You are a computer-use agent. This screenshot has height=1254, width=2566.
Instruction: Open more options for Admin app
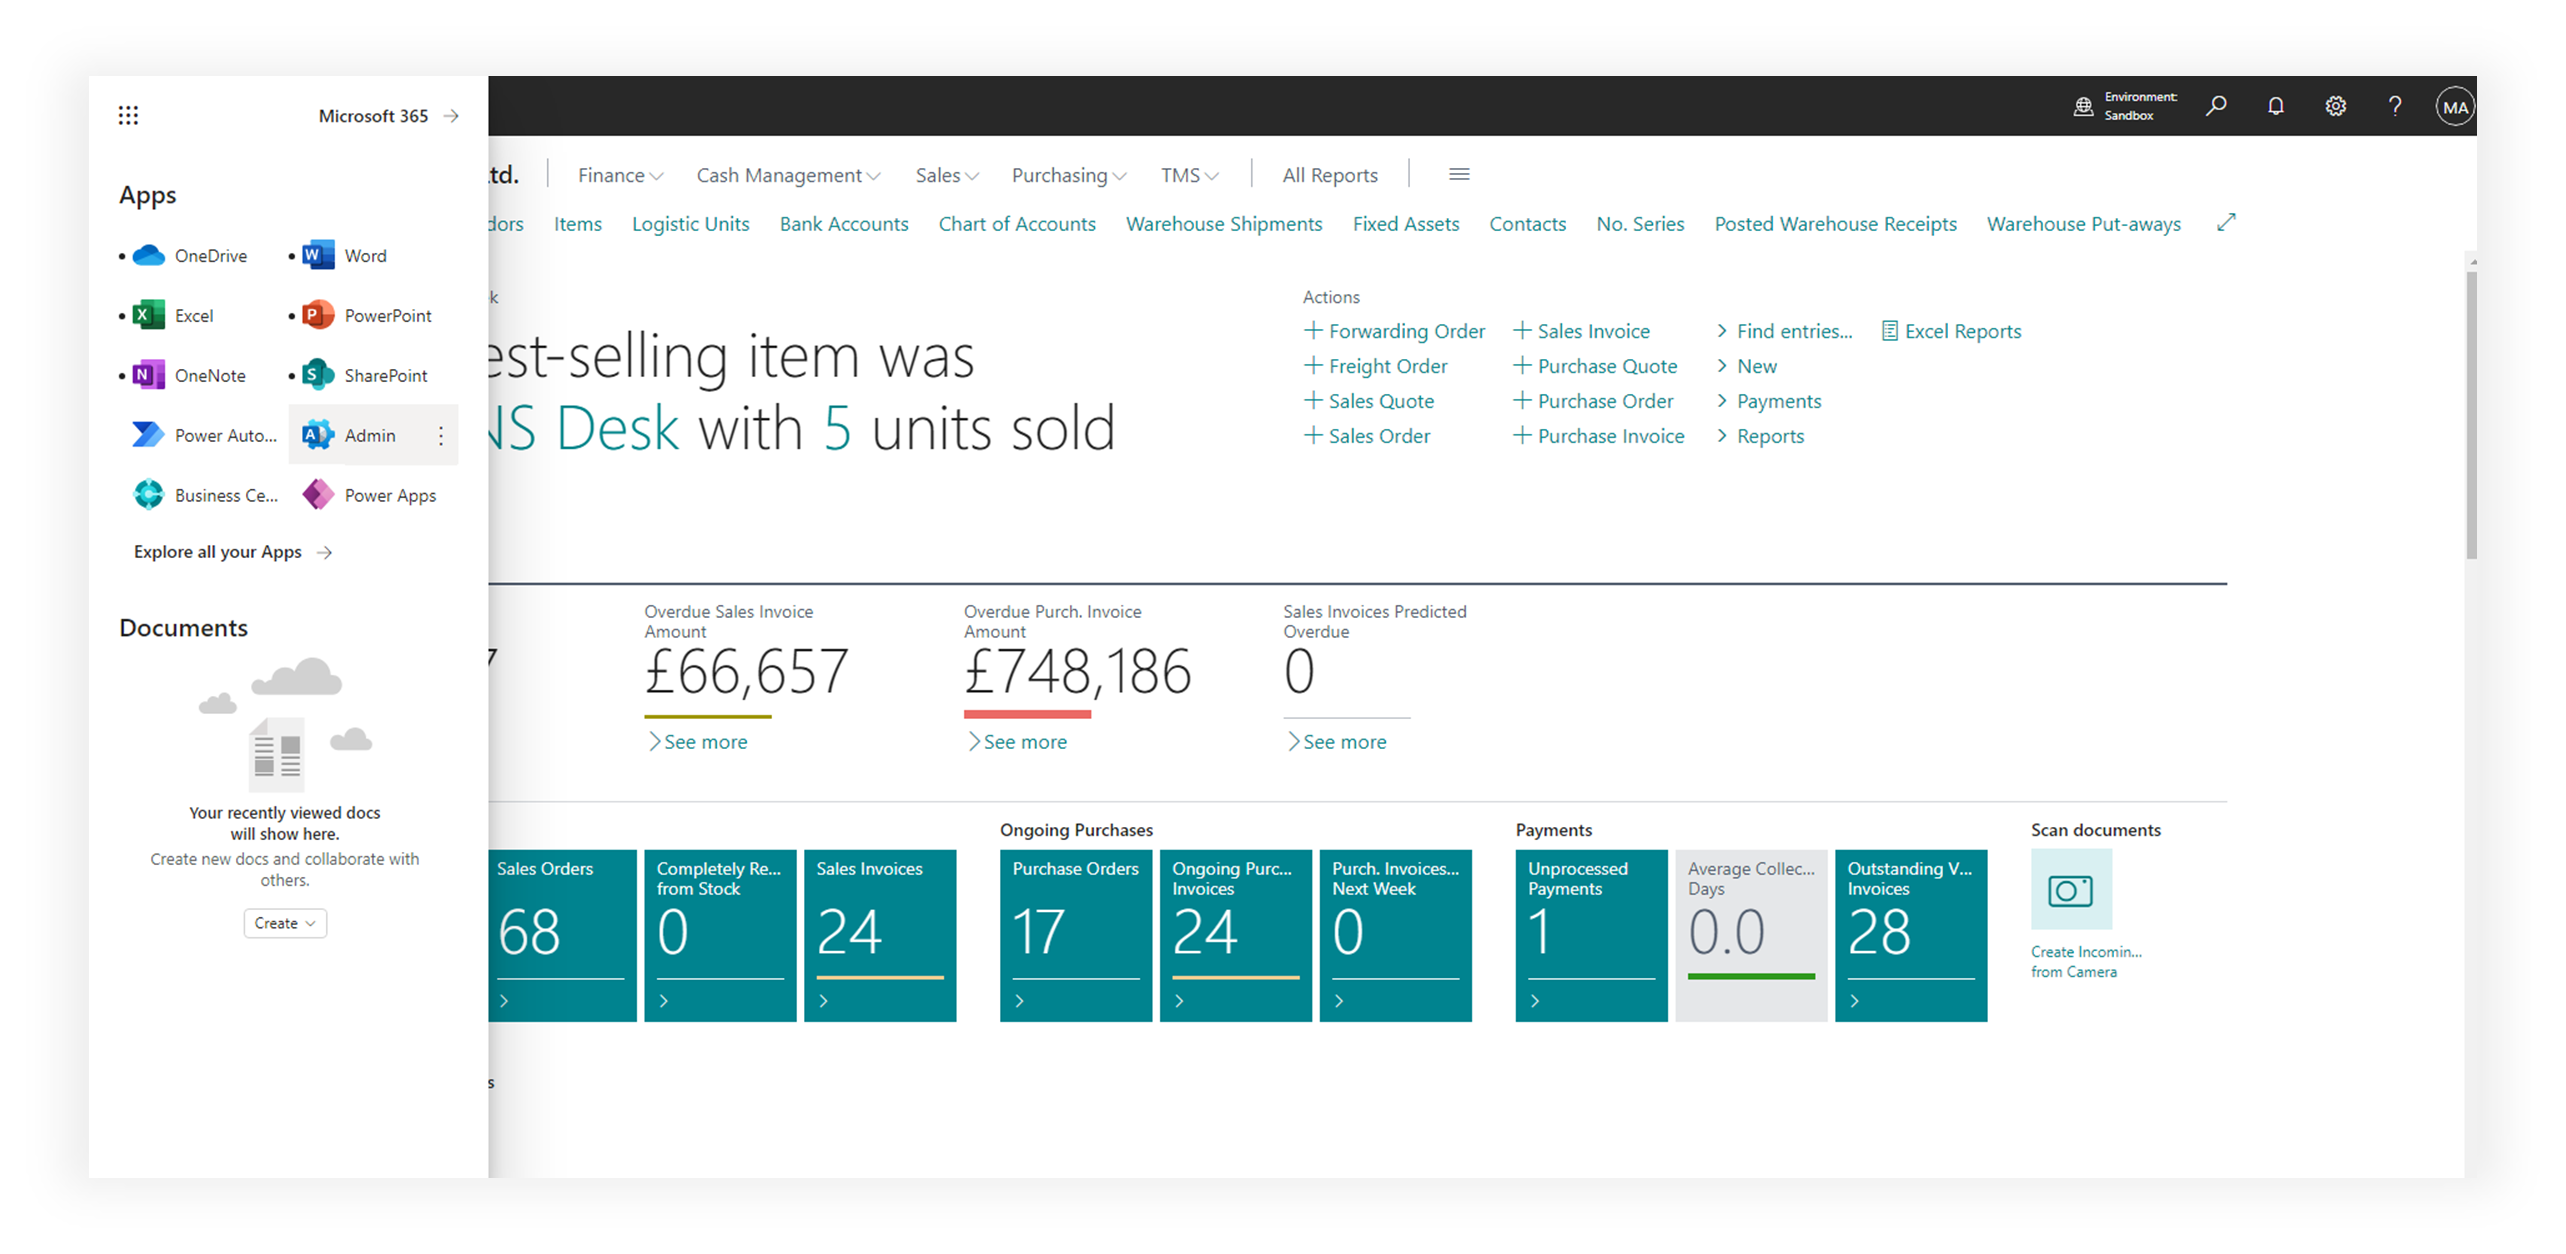(441, 435)
